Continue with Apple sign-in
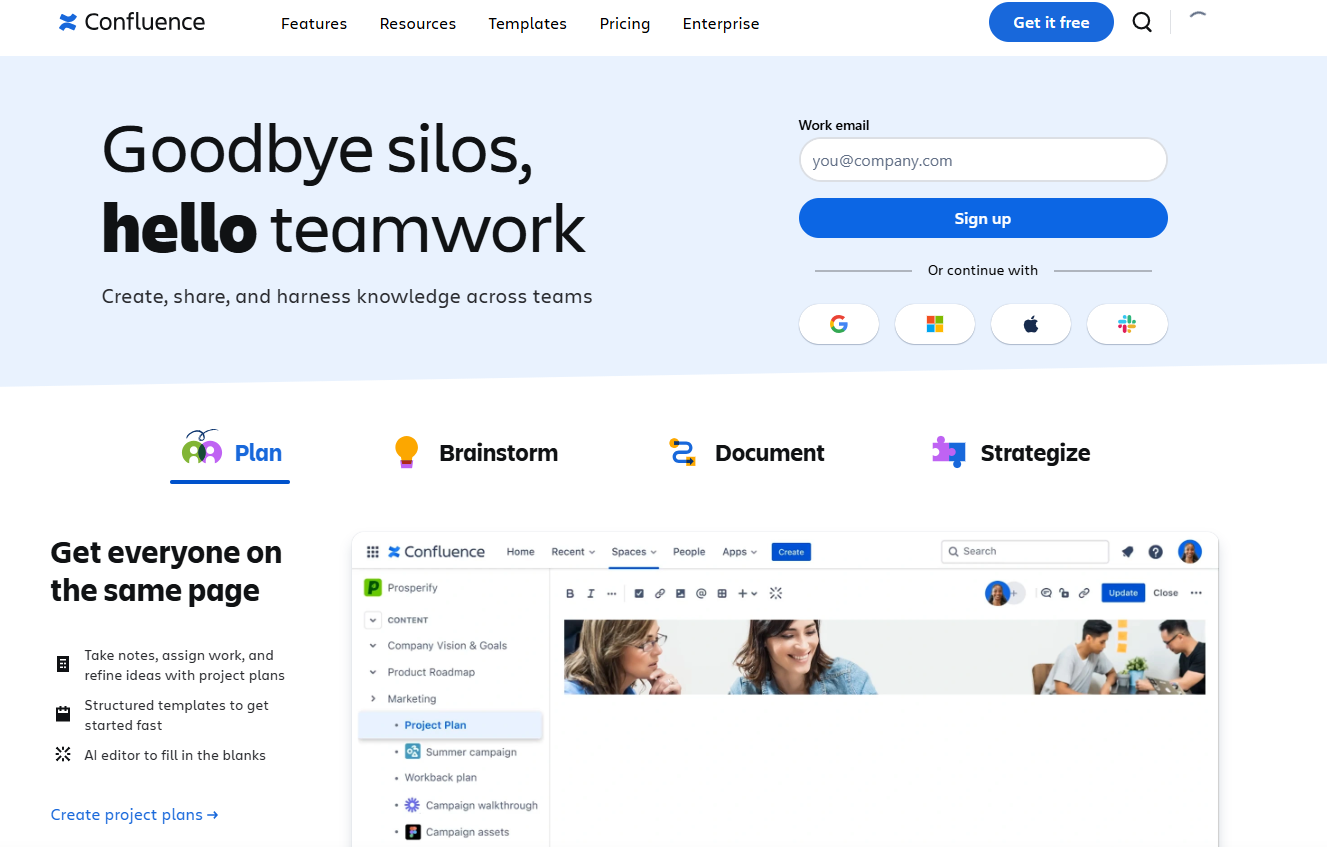This screenshot has width=1327, height=847. (1031, 324)
